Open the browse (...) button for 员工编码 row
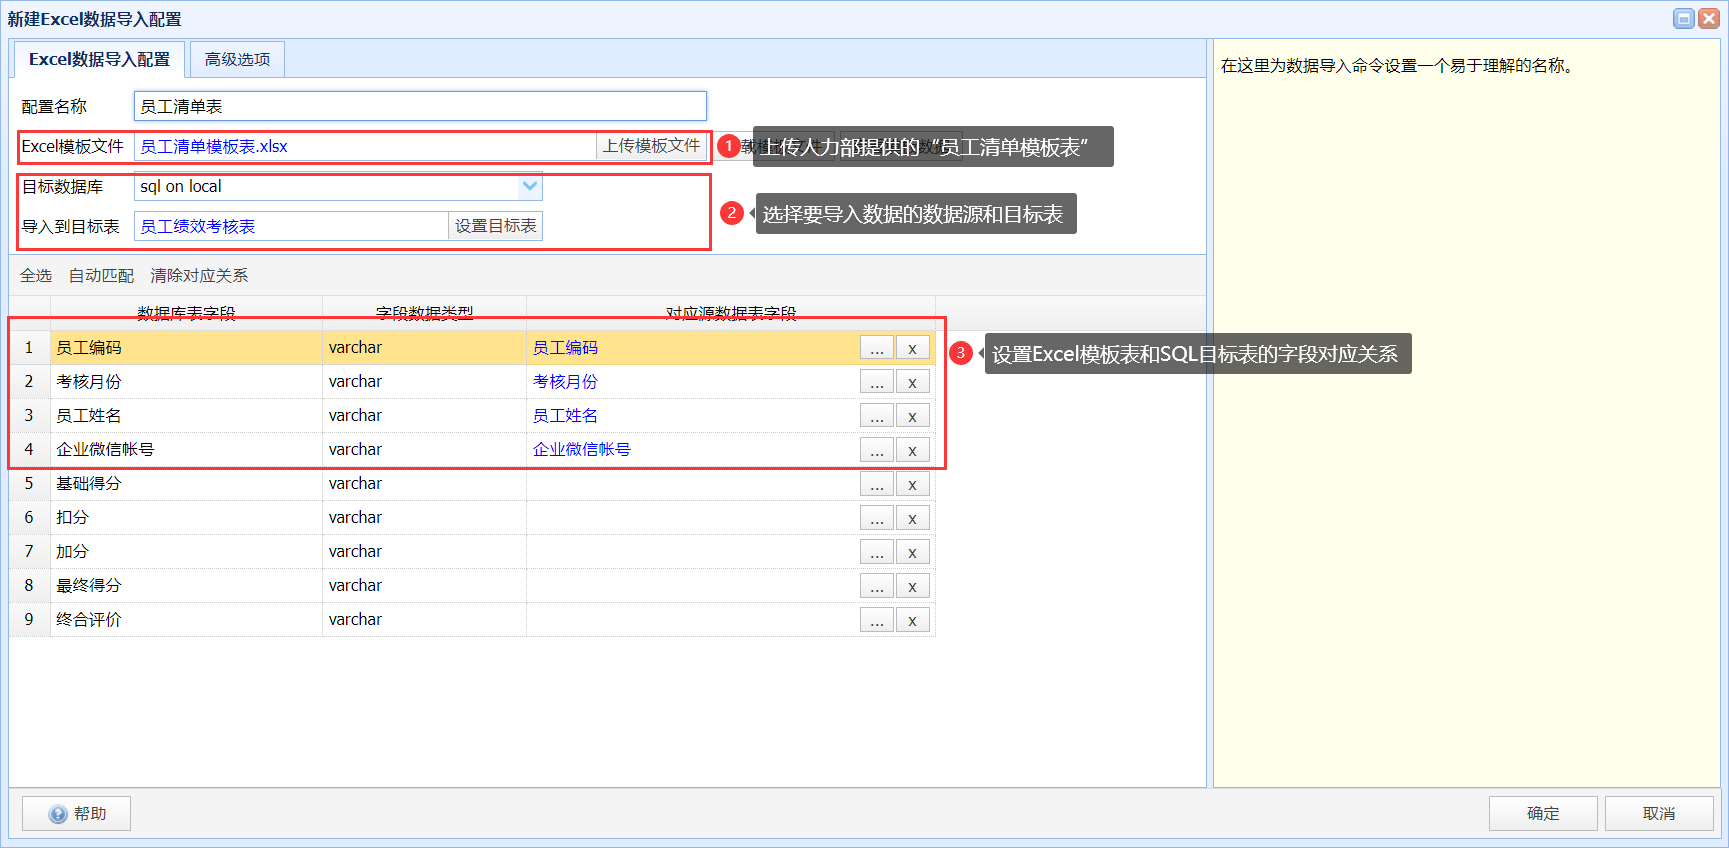 [877, 348]
